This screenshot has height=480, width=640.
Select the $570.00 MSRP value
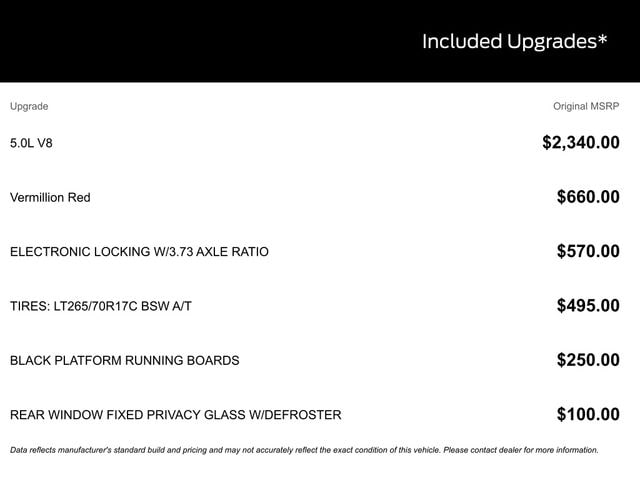588,252
